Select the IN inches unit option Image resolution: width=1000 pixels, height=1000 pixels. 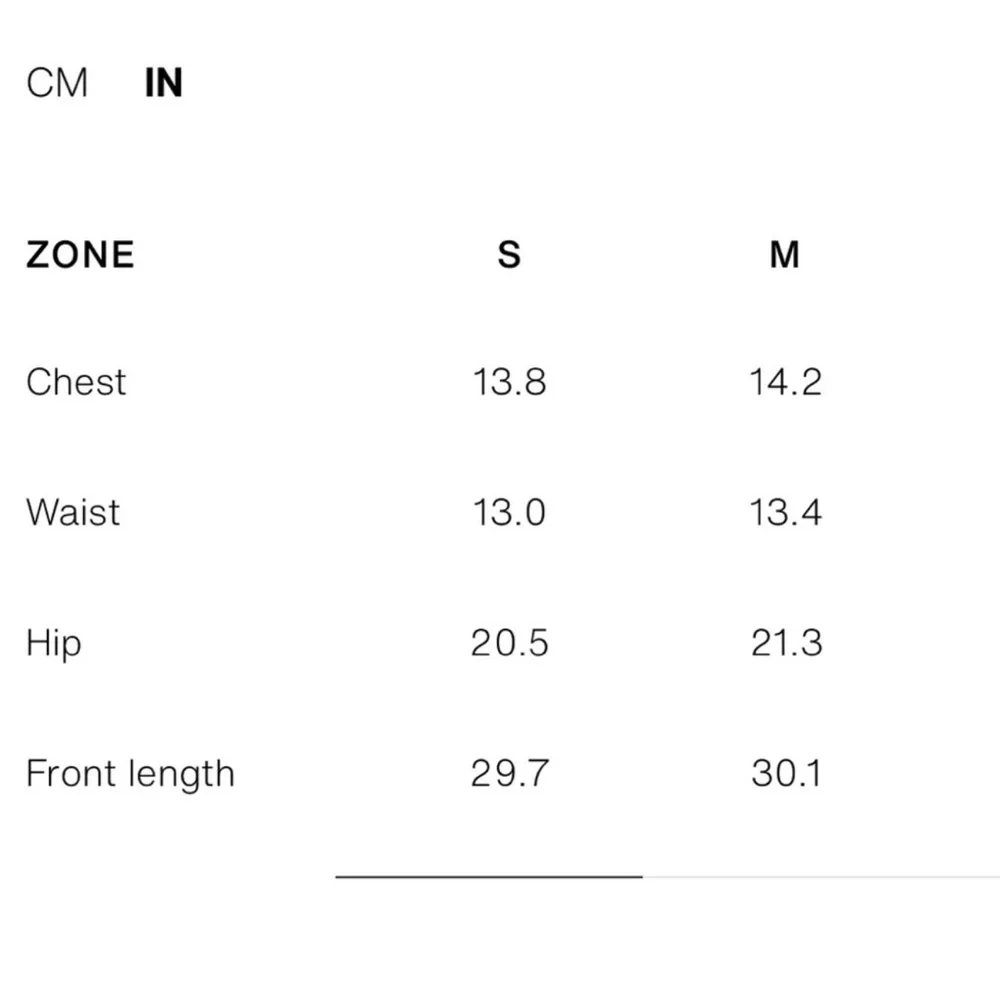click(x=164, y=83)
